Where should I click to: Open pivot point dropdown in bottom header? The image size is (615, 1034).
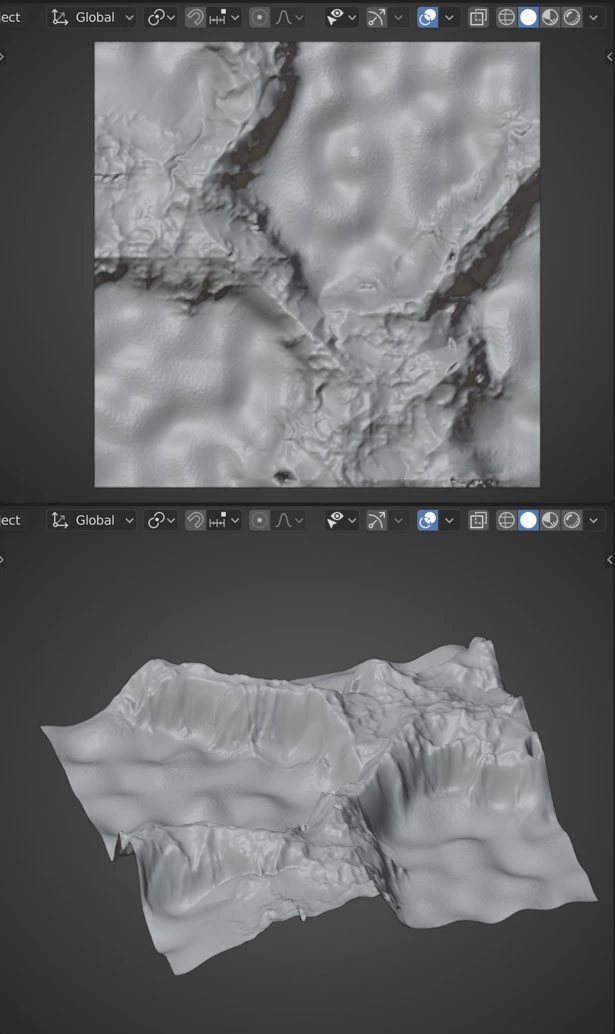point(161,520)
